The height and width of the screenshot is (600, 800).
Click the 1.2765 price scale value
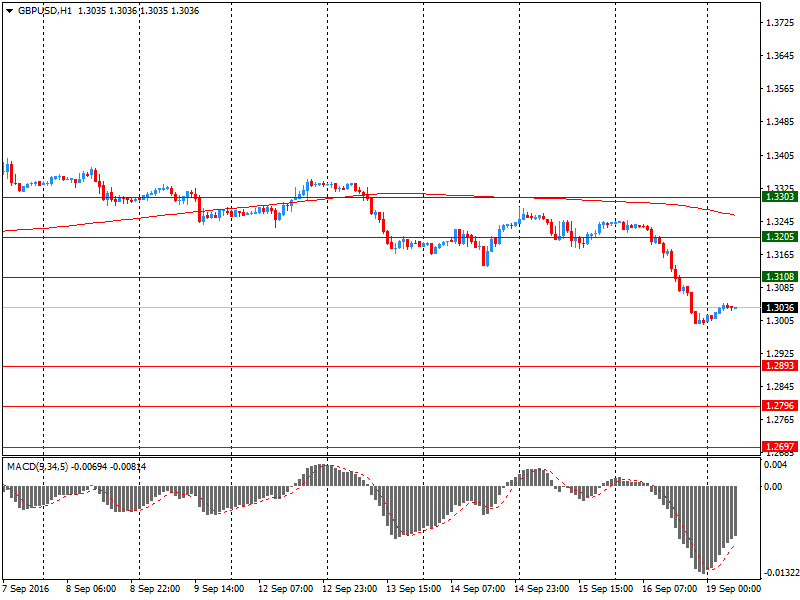pyautogui.click(x=781, y=420)
